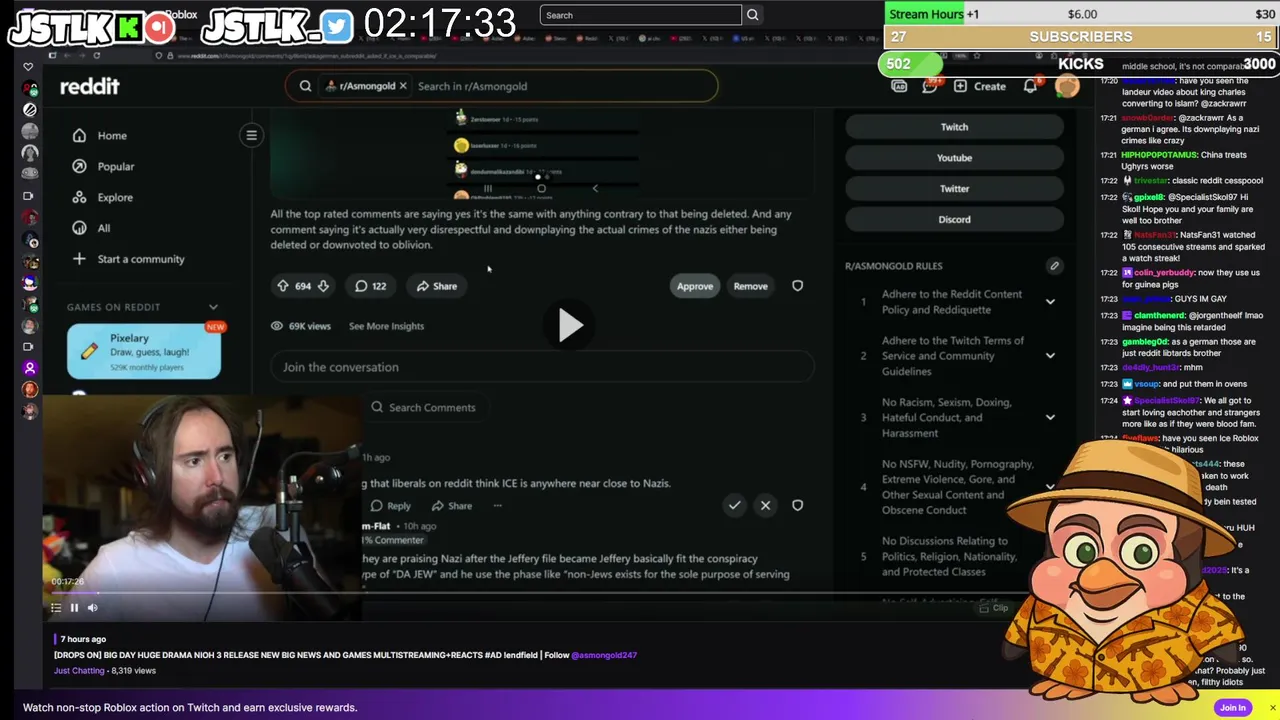
Task: Click the large play overlay on video
Action: click(x=570, y=325)
